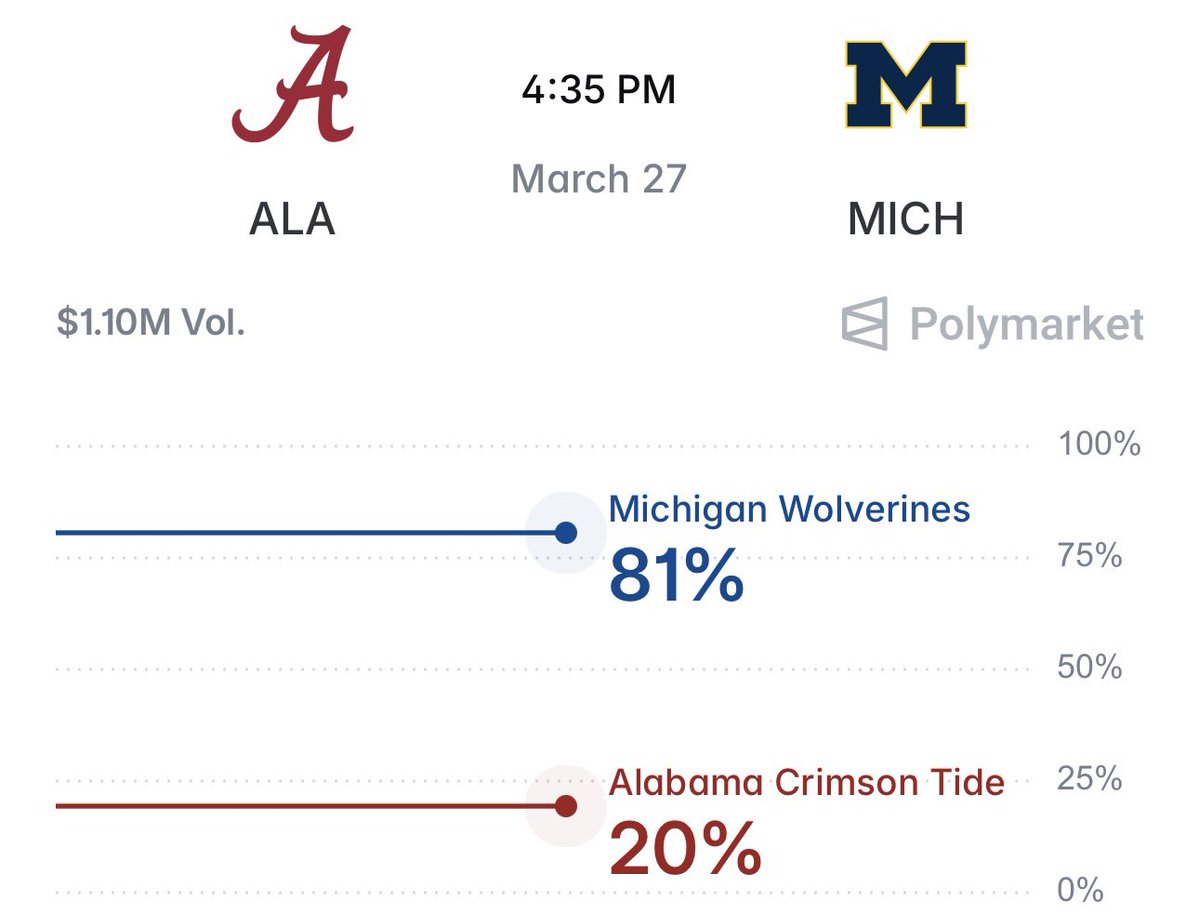This screenshot has height=914, width=1199.
Task: Open the Polymarket wordmark link
Action: [1026, 324]
